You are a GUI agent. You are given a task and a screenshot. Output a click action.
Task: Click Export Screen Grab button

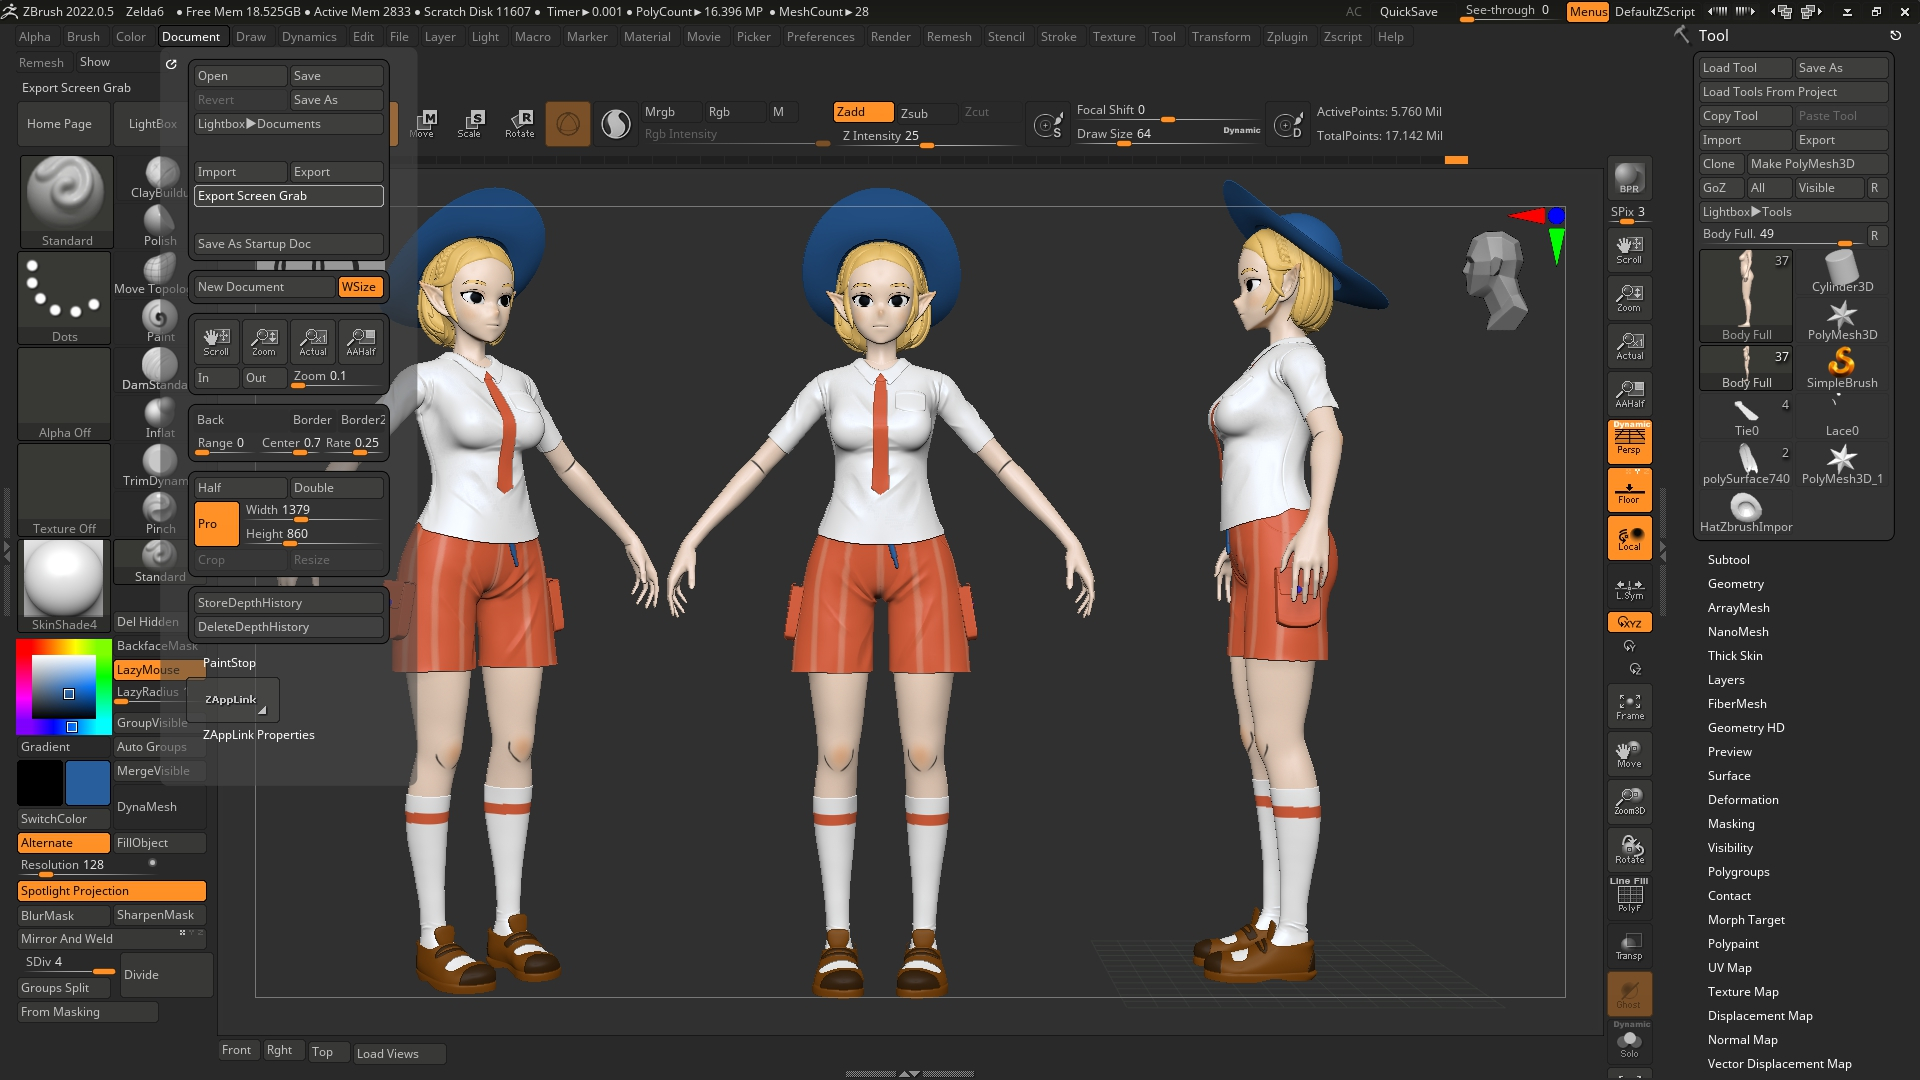[x=288, y=196]
